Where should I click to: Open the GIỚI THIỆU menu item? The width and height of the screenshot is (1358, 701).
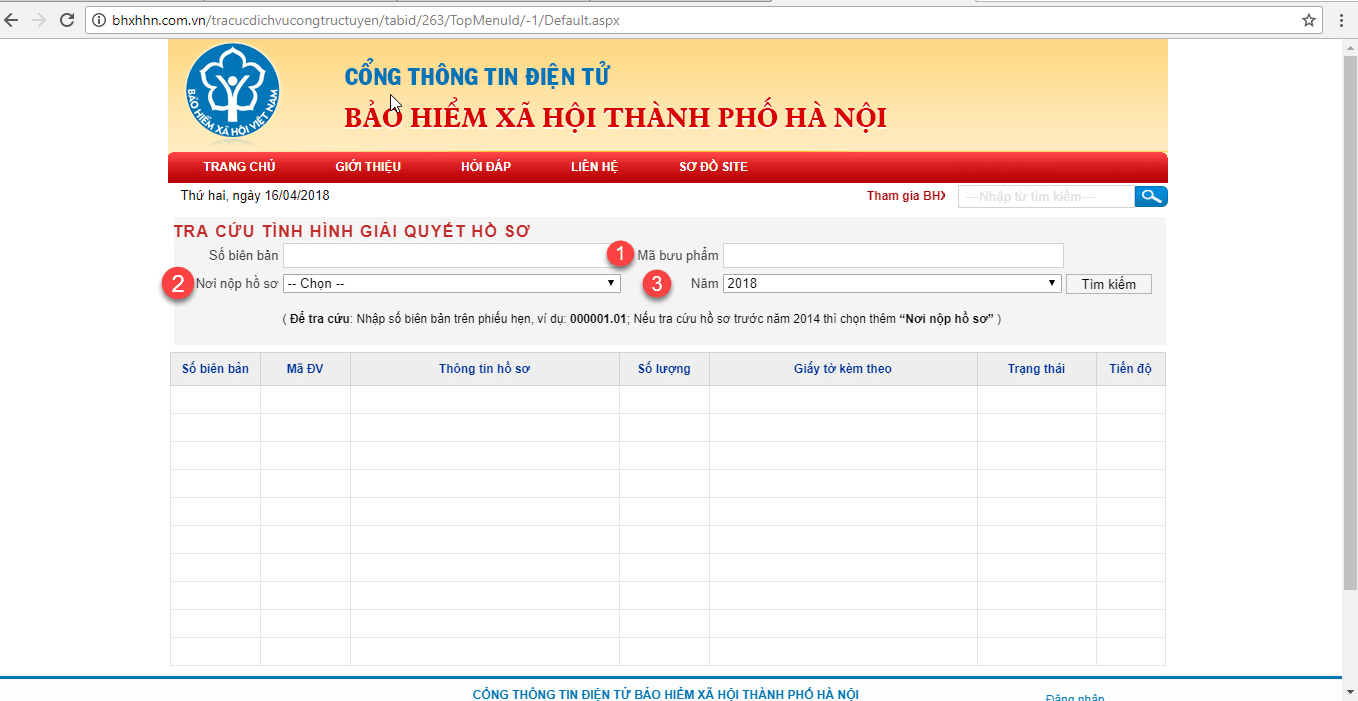pos(368,167)
